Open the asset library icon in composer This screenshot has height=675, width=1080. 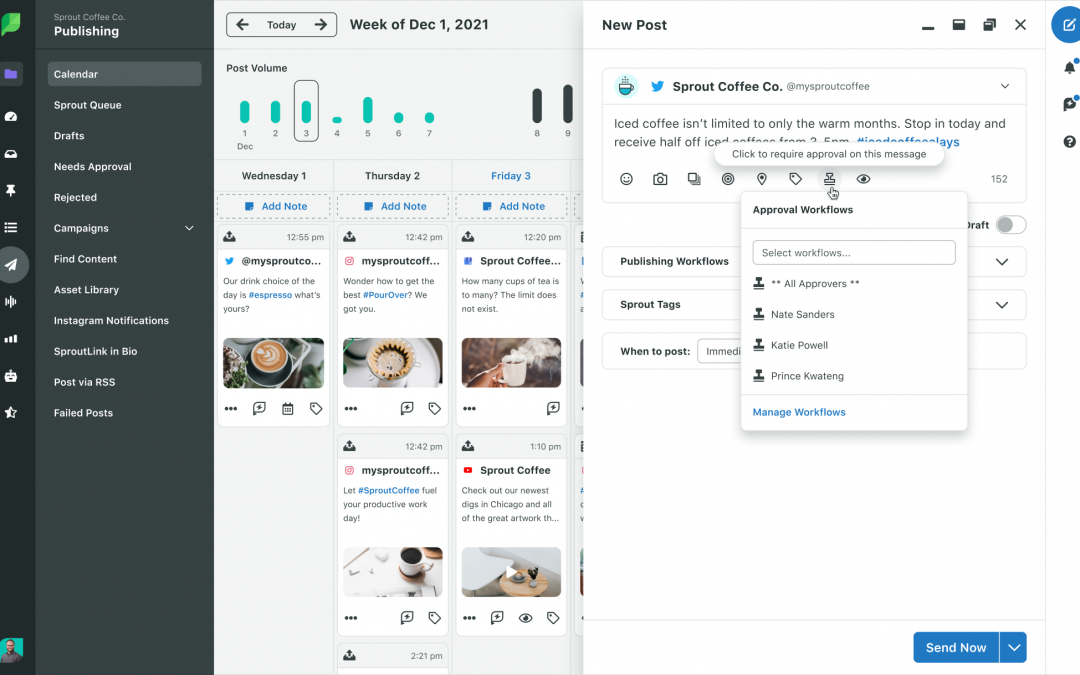click(694, 179)
